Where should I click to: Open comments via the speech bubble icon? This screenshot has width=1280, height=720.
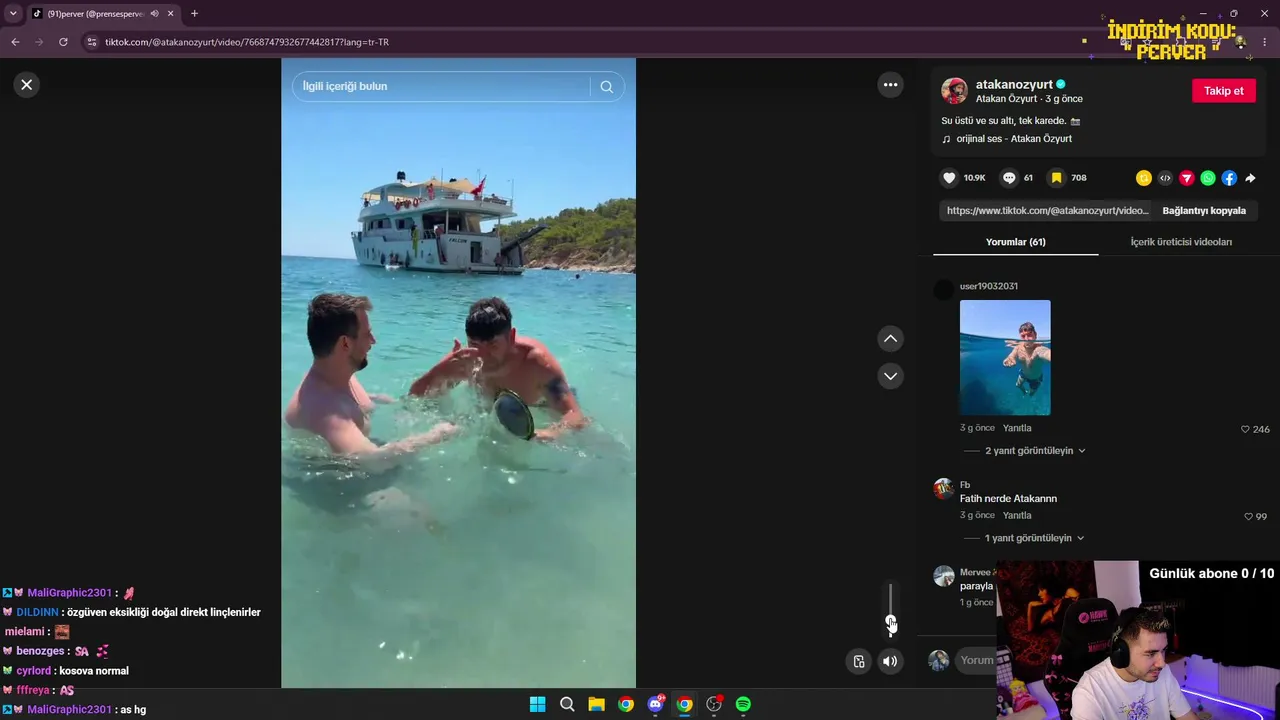[1009, 178]
